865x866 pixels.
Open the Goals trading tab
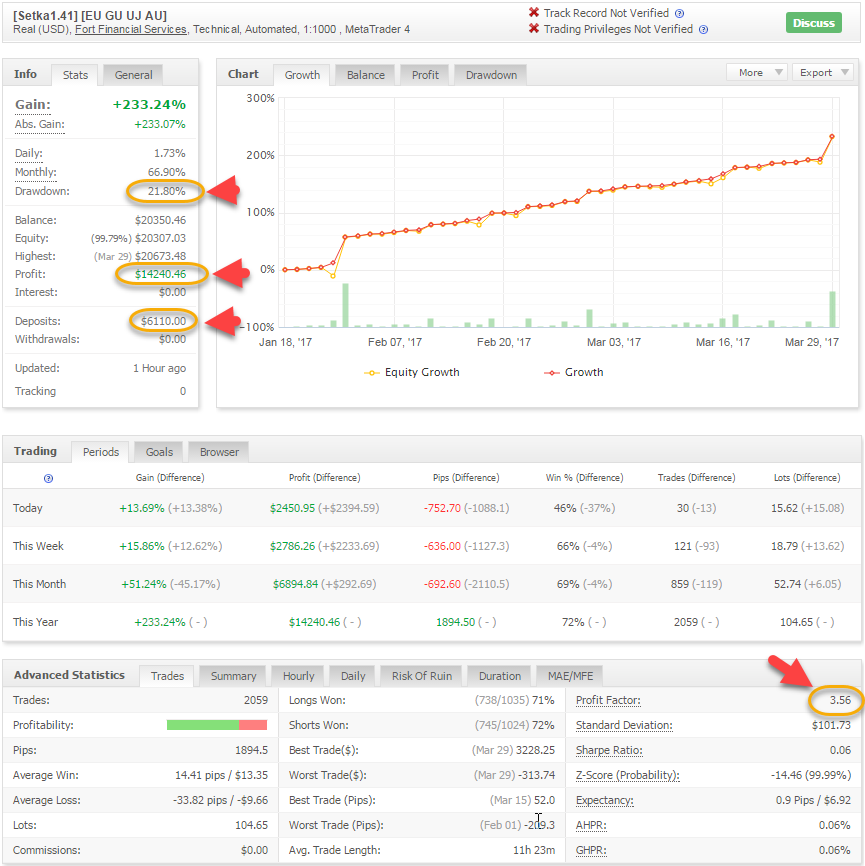[x=159, y=452]
